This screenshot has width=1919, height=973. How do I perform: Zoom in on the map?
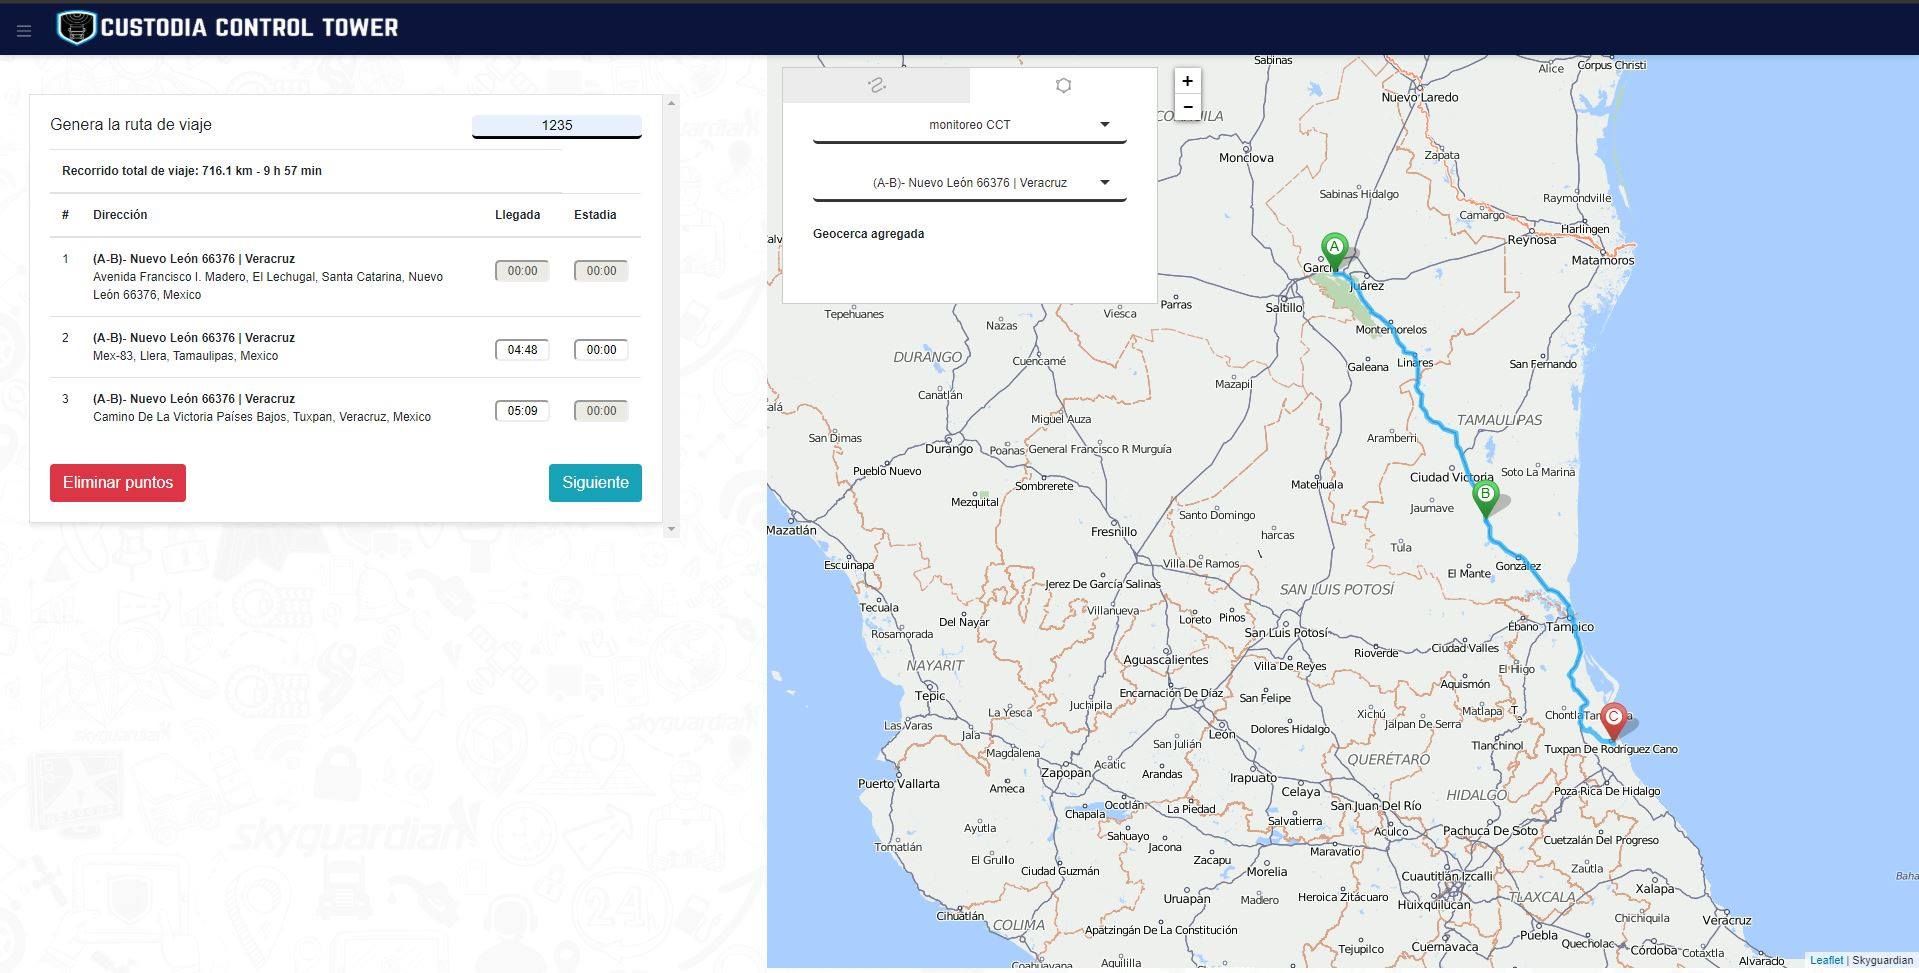click(x=1187, y=82)
